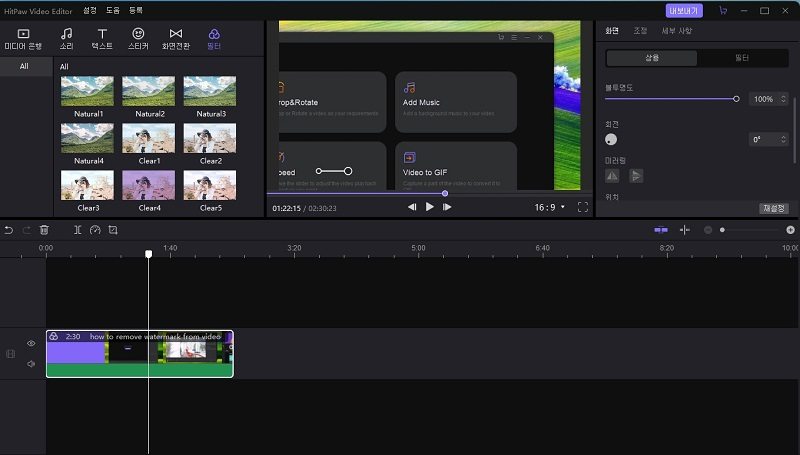Toggle the timeline snap magnet icon

point(661,230)
